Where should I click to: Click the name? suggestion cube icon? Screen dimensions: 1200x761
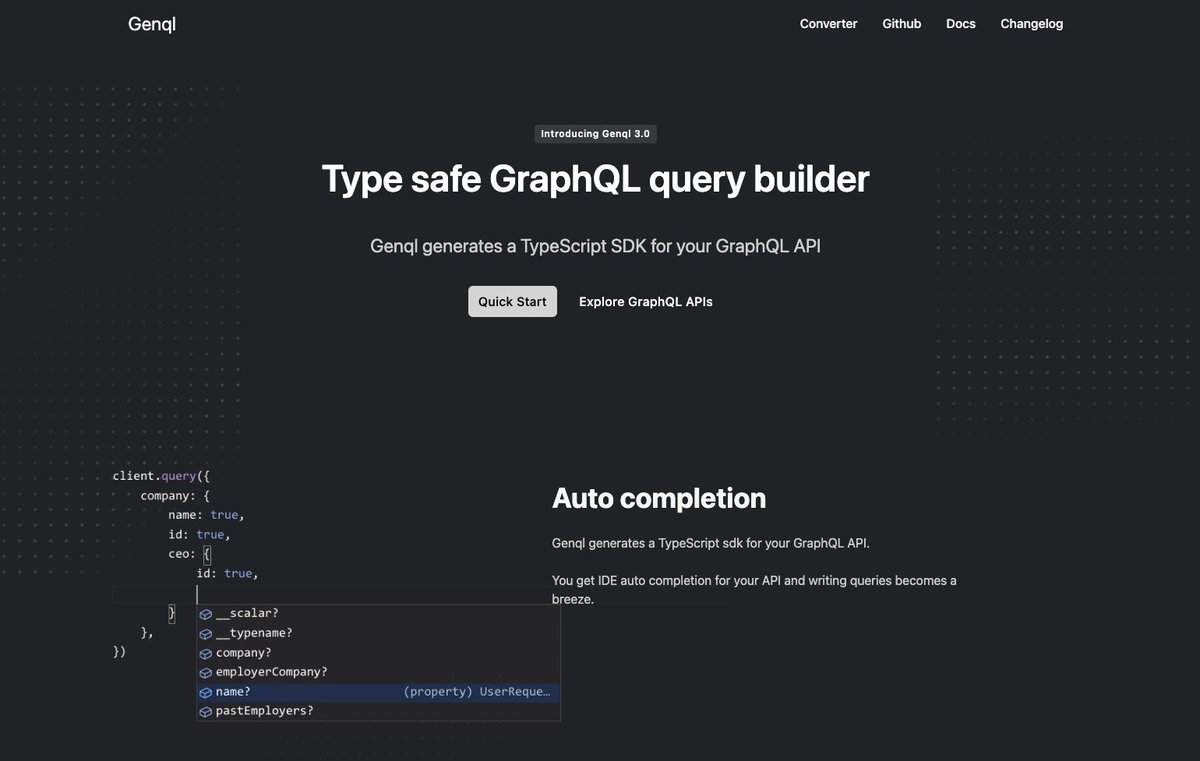pyautogui.click(x=206, y=692)
